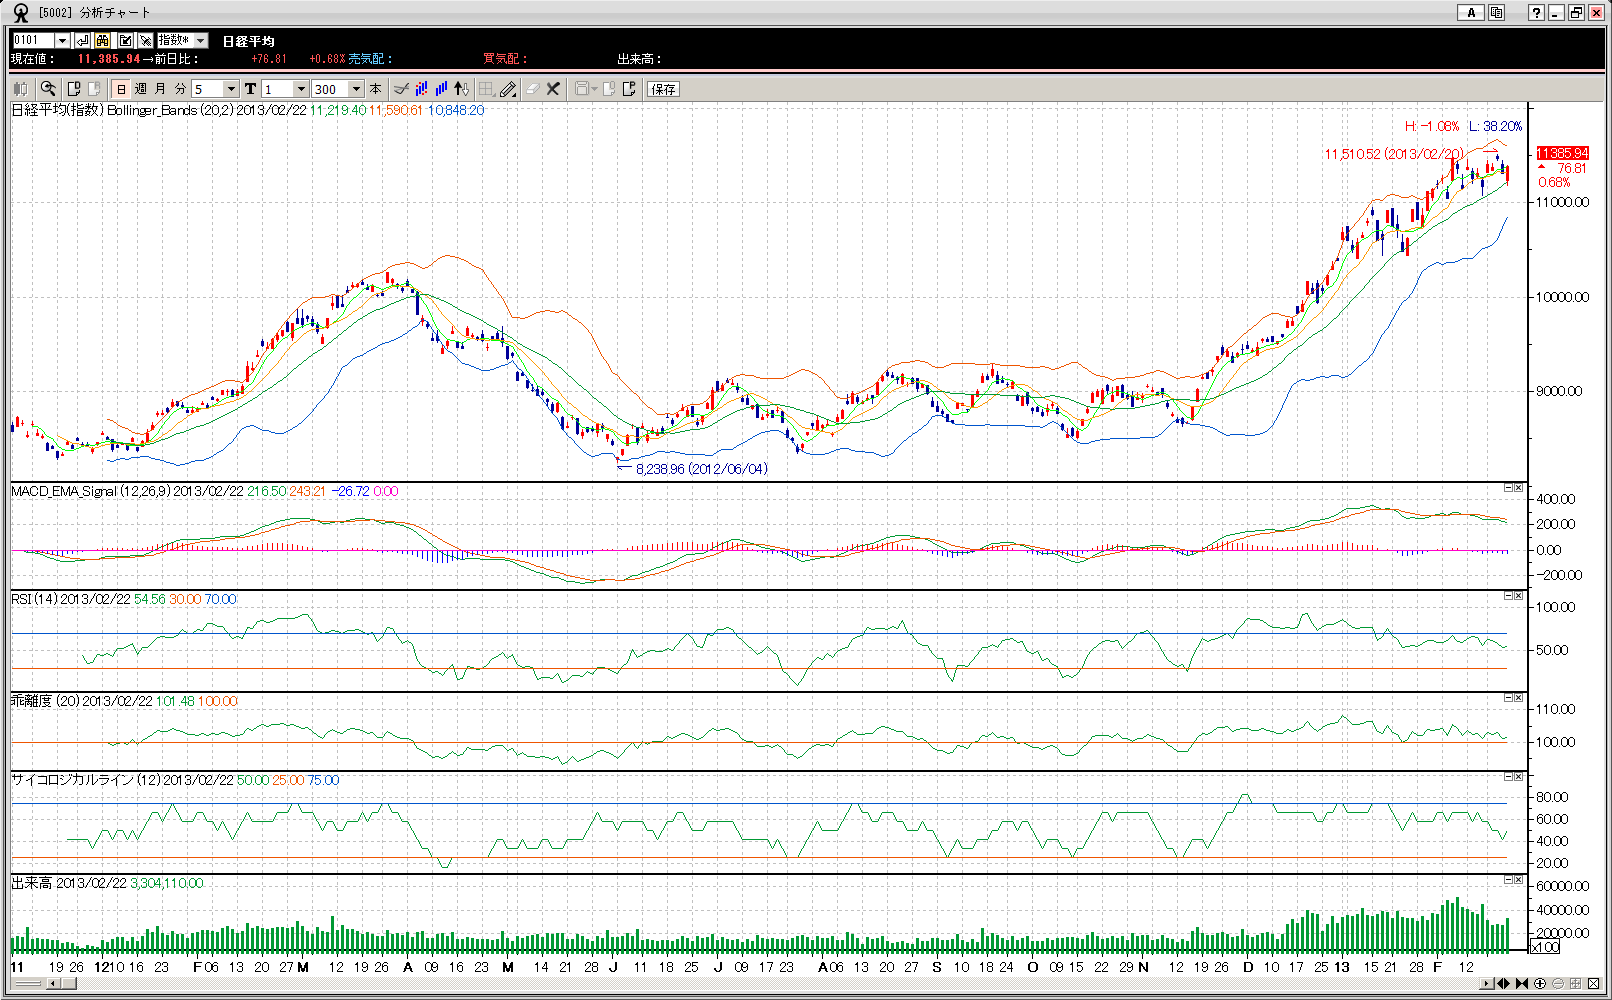1612x1000 pixels.
Task: Toggle daily (日) chart period
Action: [122, 89]
